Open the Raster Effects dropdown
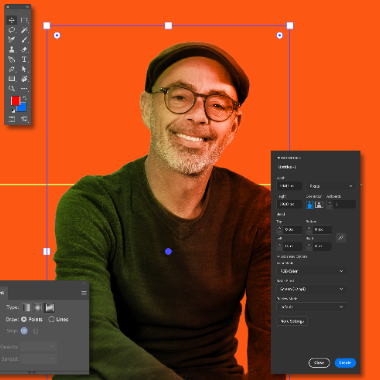Screen dimensions: 380x380 coord(311,289)
